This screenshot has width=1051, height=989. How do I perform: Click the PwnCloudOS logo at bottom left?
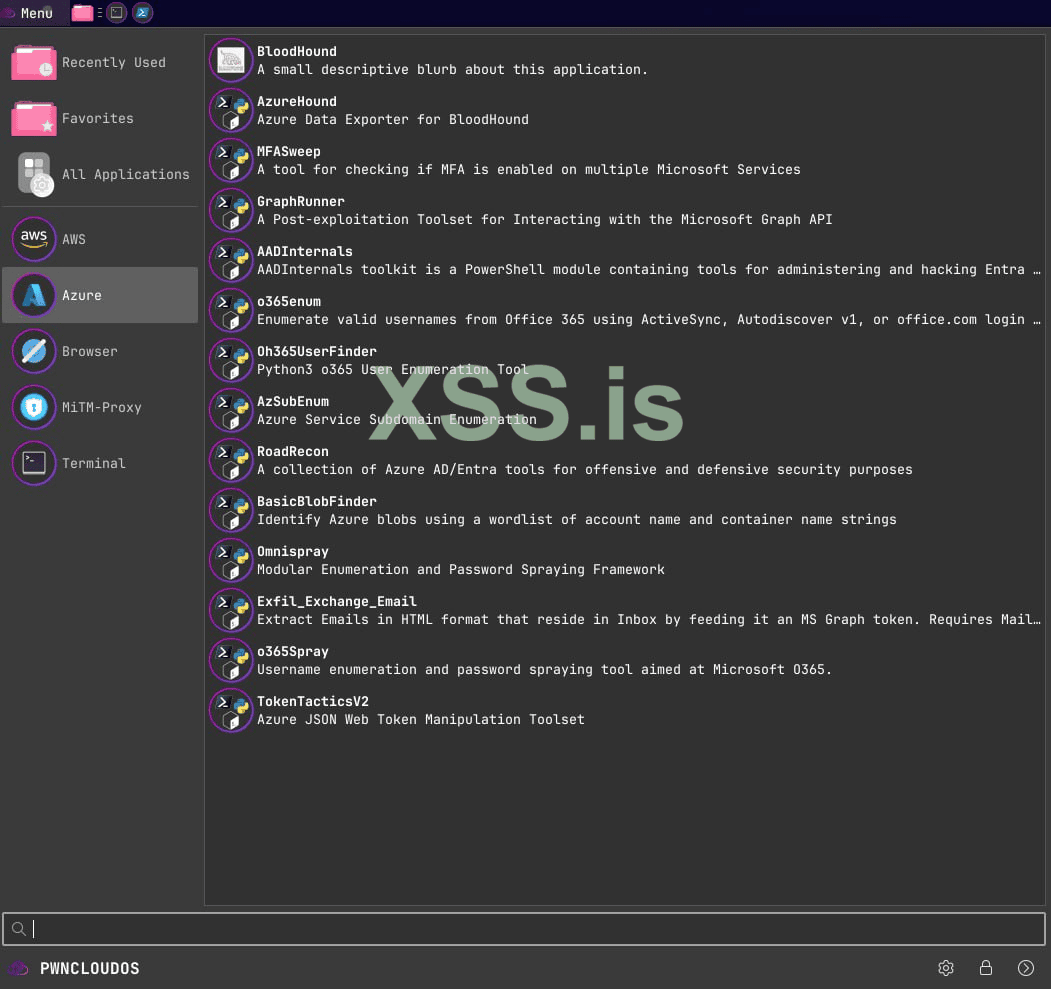click(x=18, y=968)
